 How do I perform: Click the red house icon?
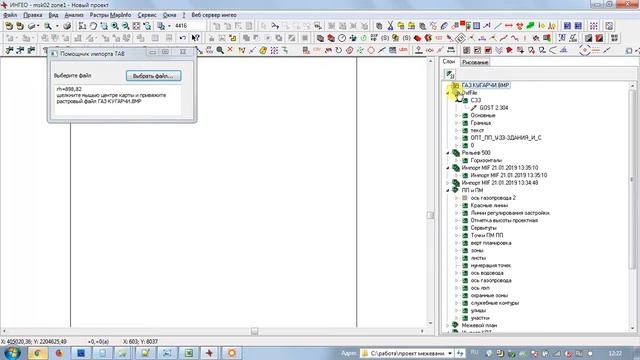point(417,38)
